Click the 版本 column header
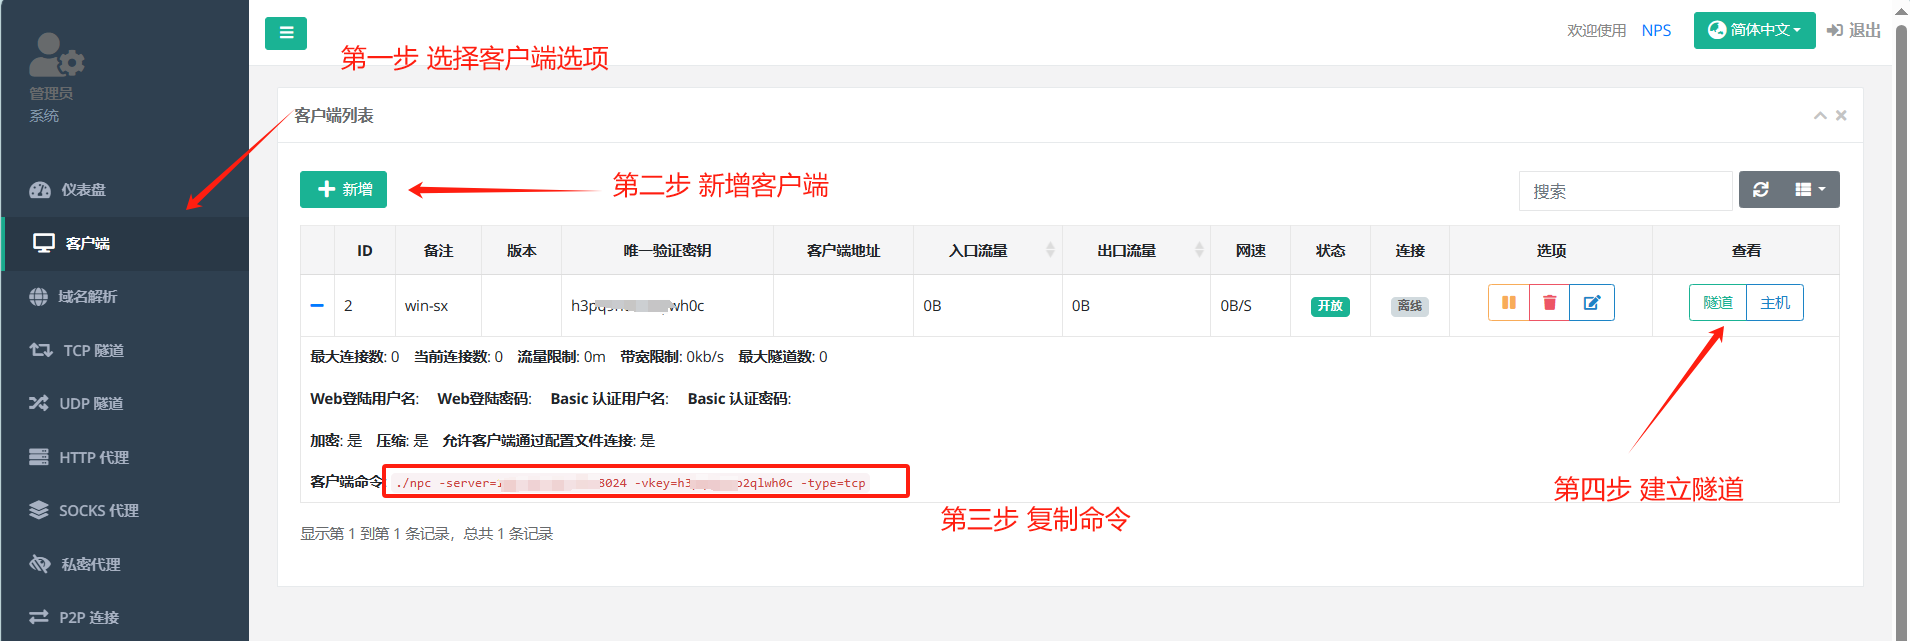The image size is (1910, 641). coord(521,250)
